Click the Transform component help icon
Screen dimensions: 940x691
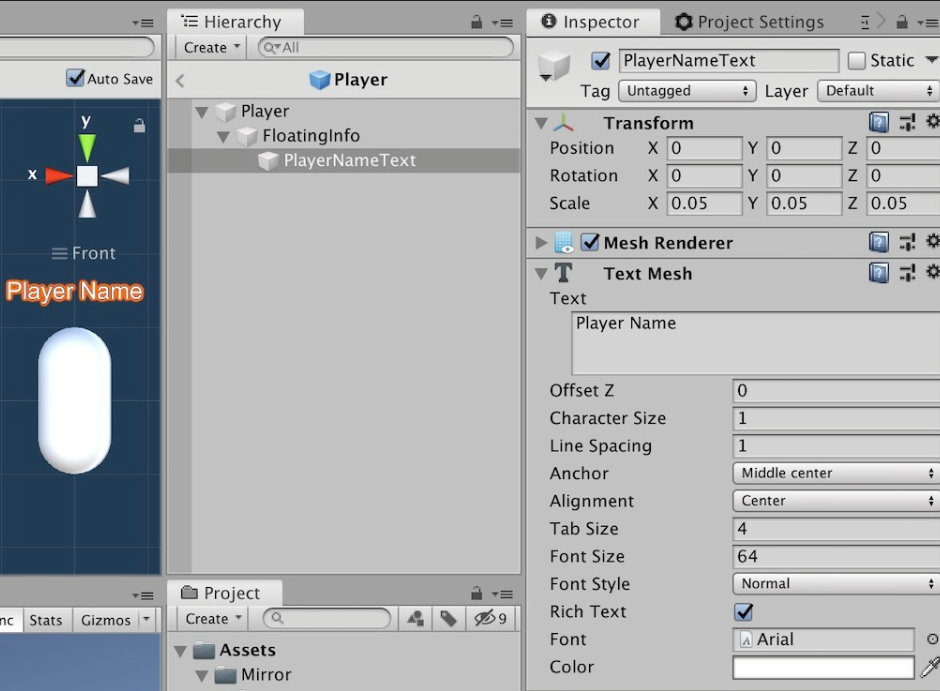point(878,123)
